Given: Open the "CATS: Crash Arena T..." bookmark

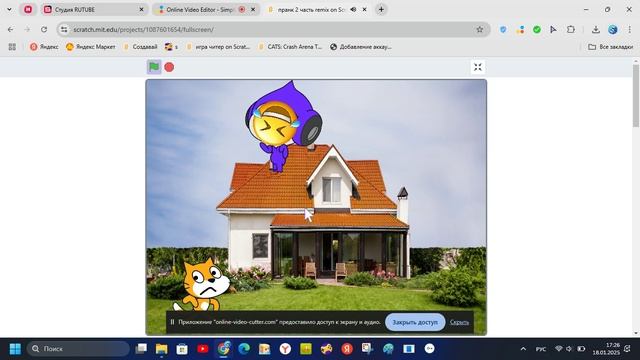Looking at the screenshot, I should pyautogui.click(x=290, y=47).
